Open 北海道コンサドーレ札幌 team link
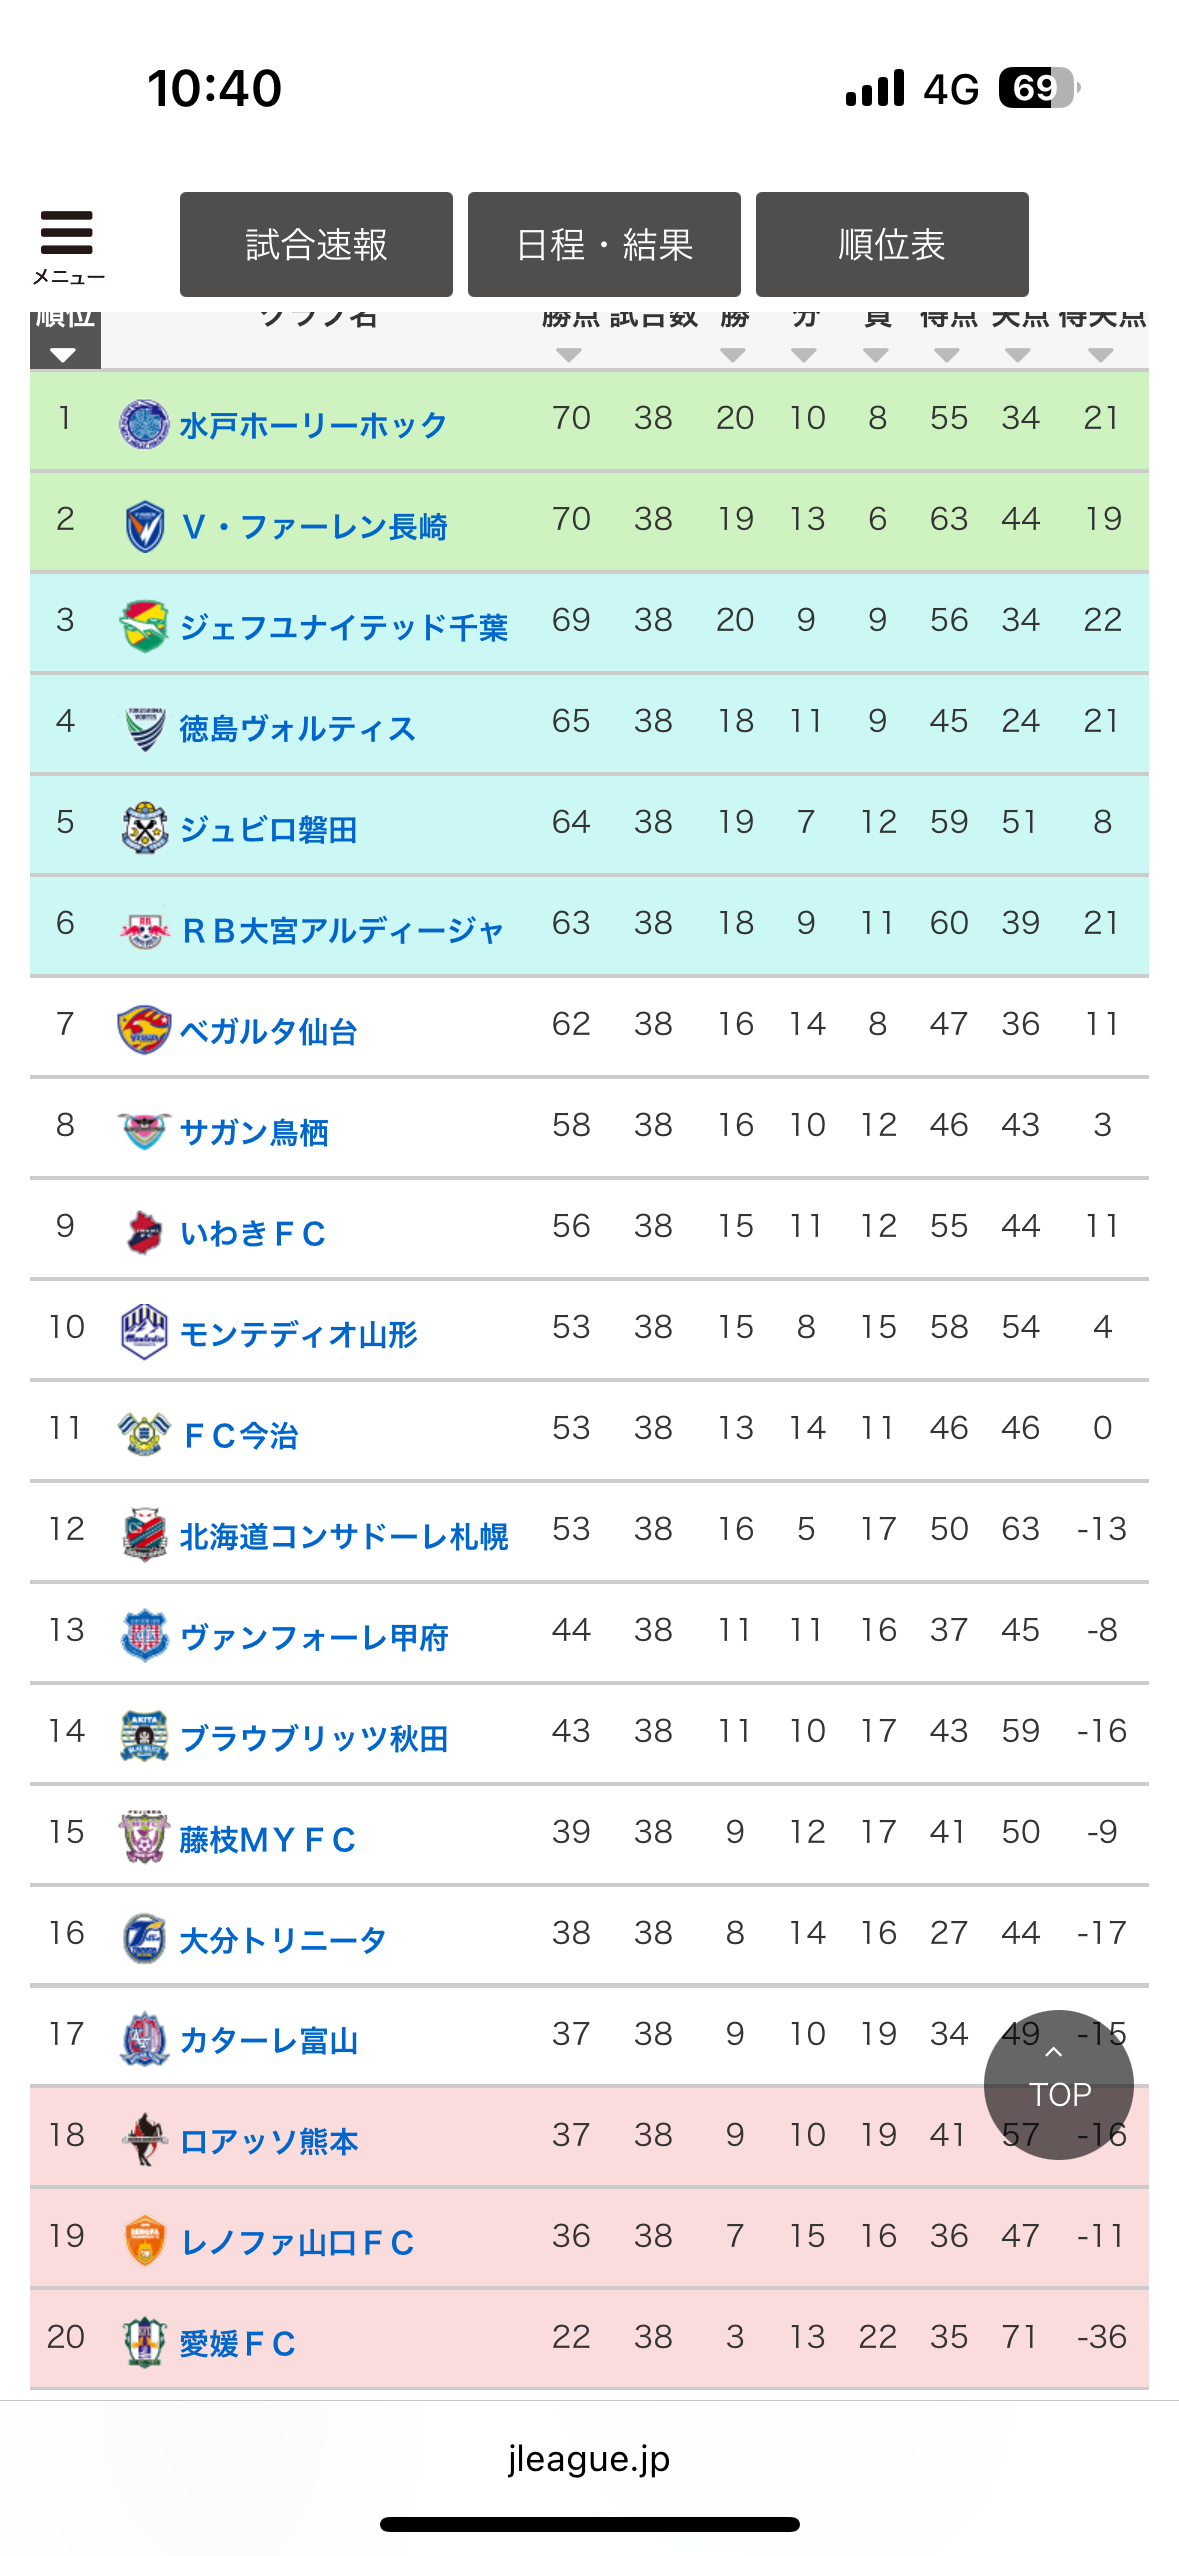 344,1536
